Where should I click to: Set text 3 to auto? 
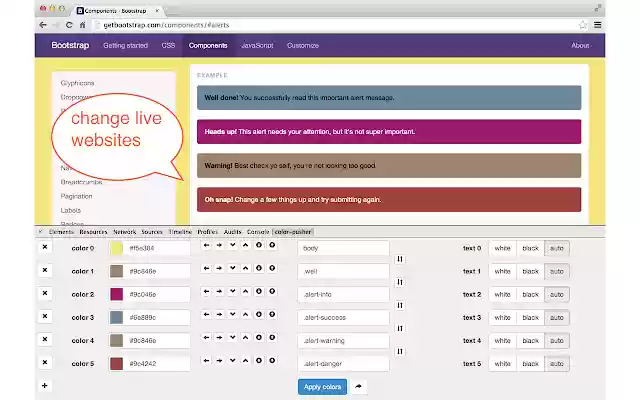(557, 318)
